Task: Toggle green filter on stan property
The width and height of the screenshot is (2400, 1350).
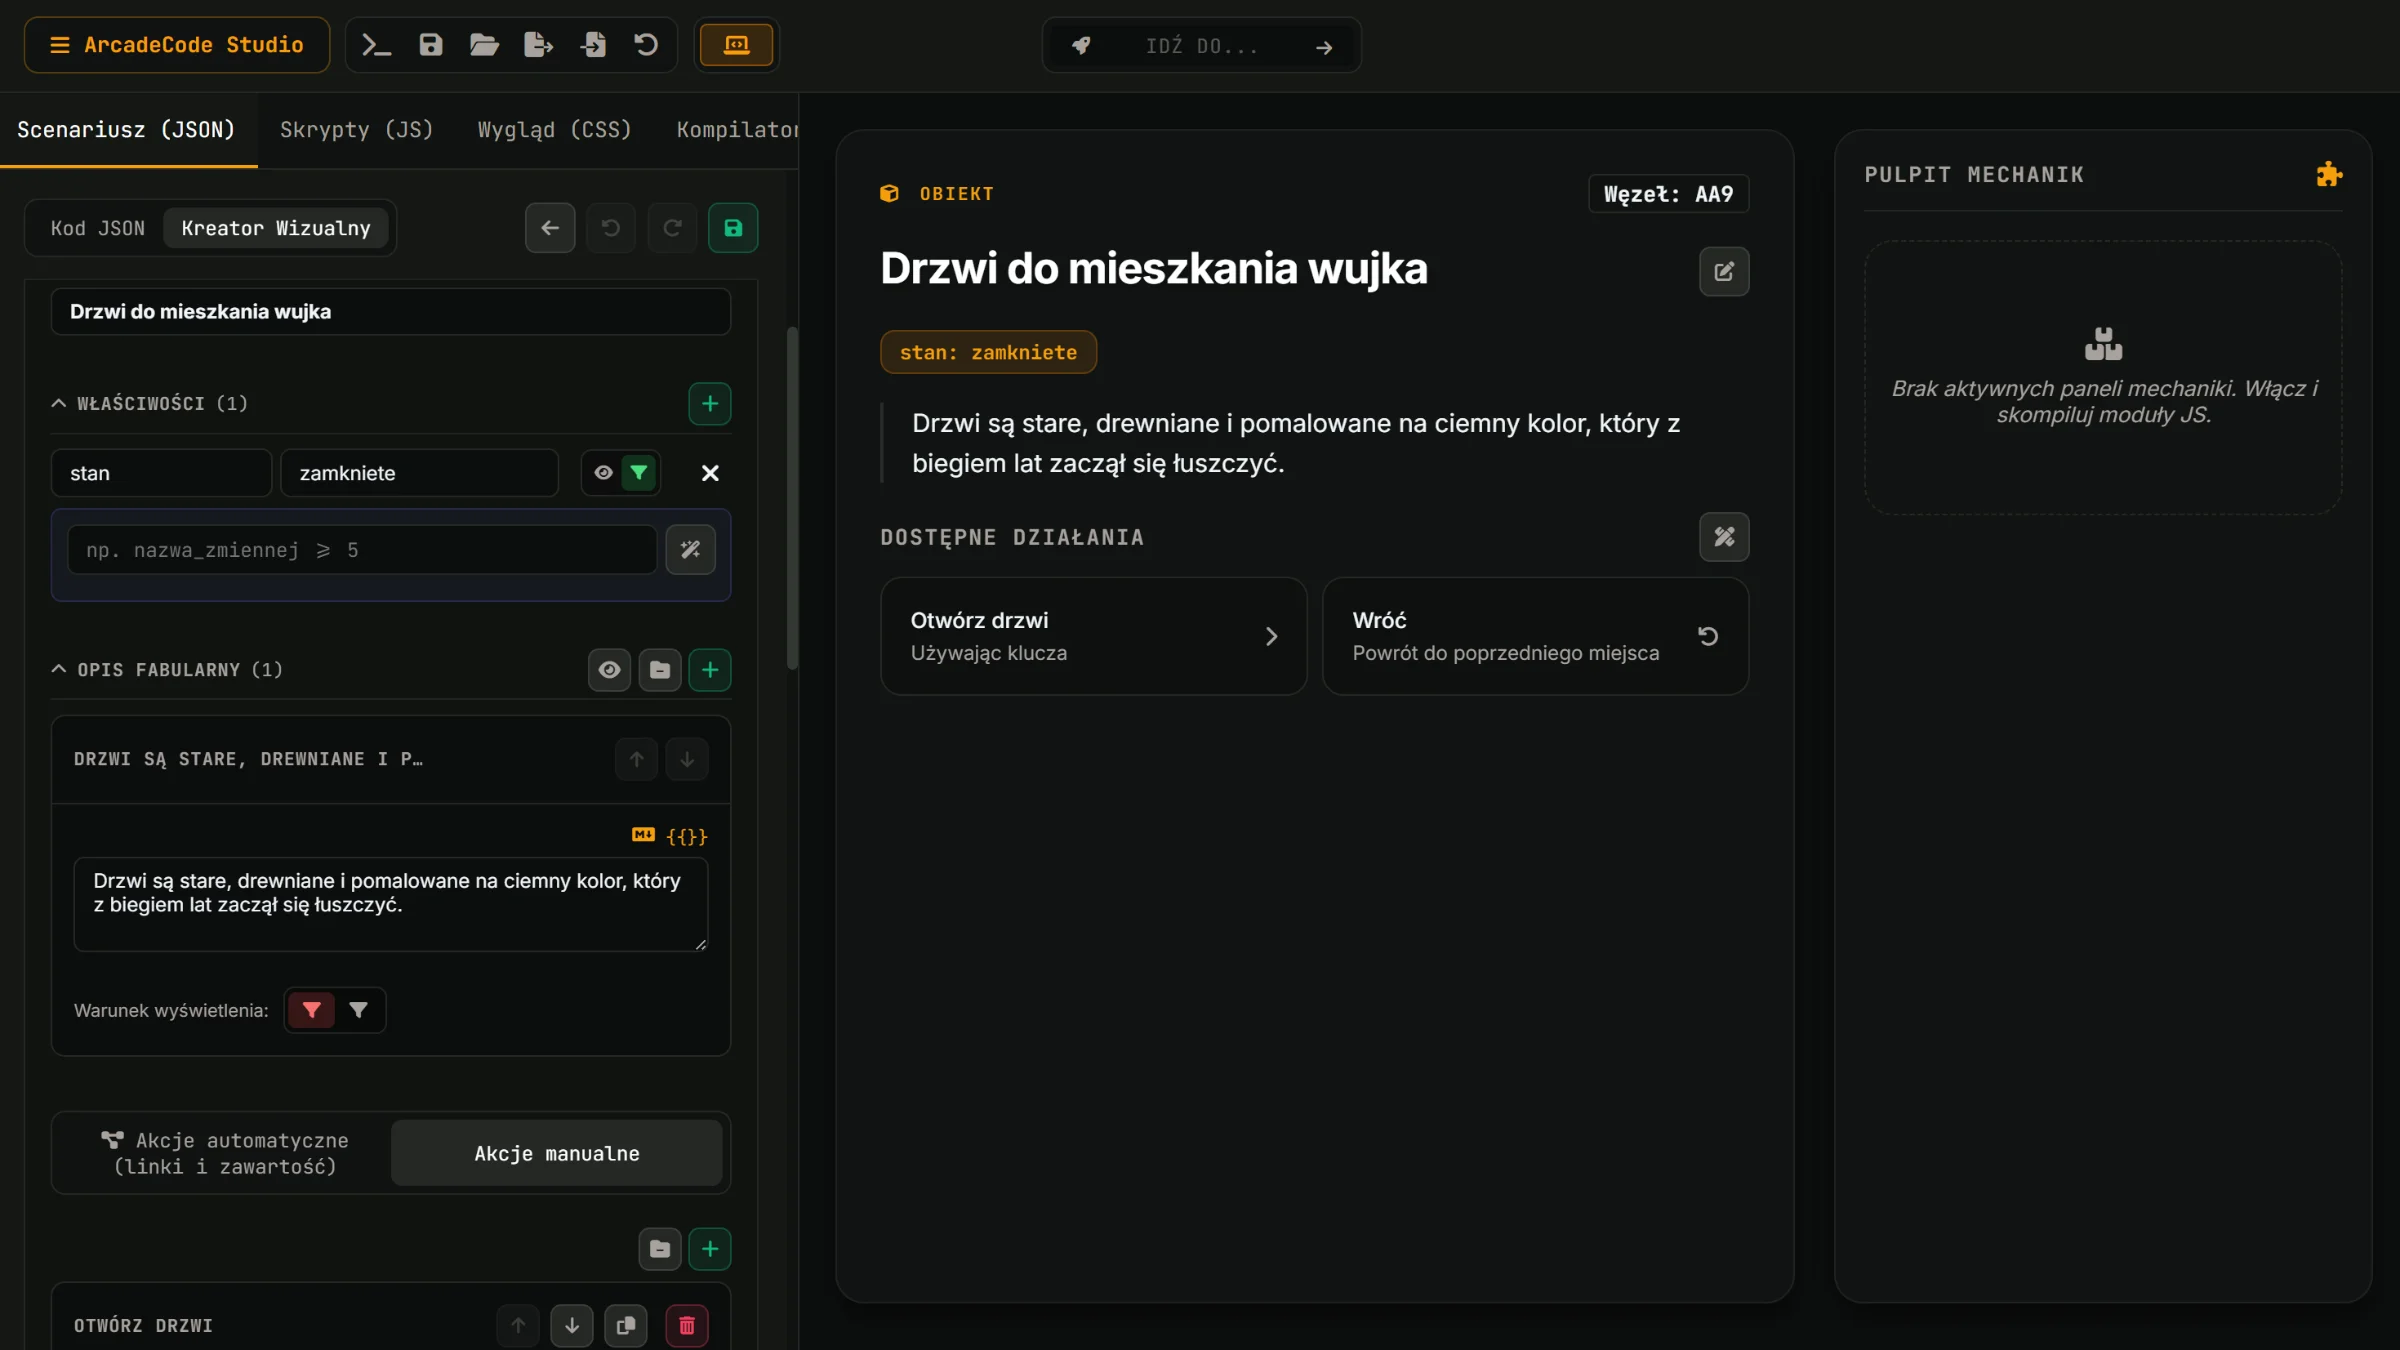Action: (639, 473)
